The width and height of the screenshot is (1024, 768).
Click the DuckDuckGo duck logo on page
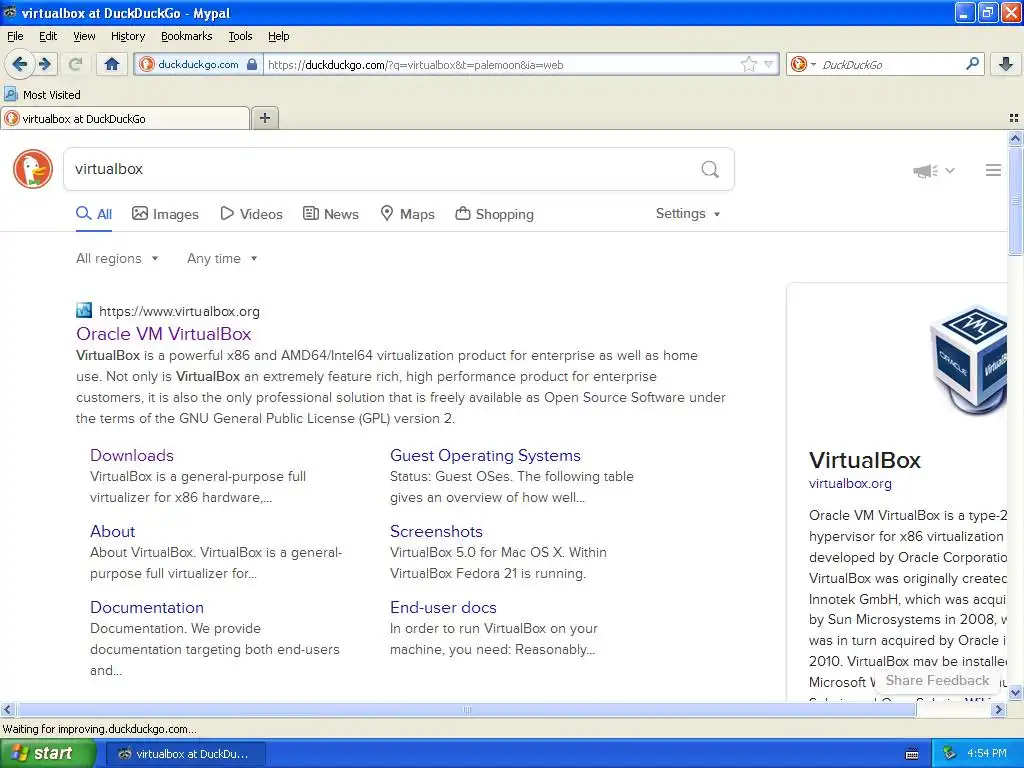[33, 169]
